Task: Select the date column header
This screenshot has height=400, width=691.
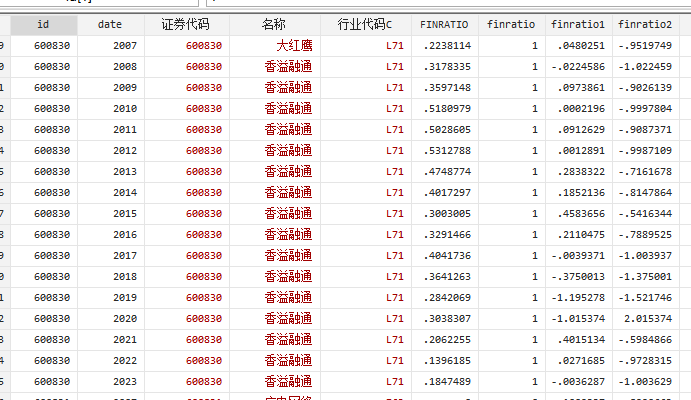Action: pyautogui.click(x=110, y=24)
